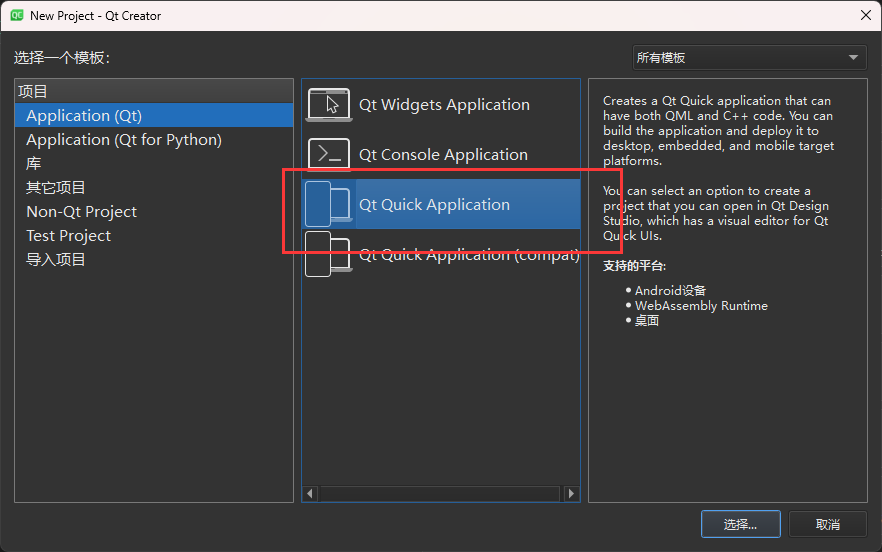Choose Qt Quick Application (compat) label

click(x=469, y=255)
